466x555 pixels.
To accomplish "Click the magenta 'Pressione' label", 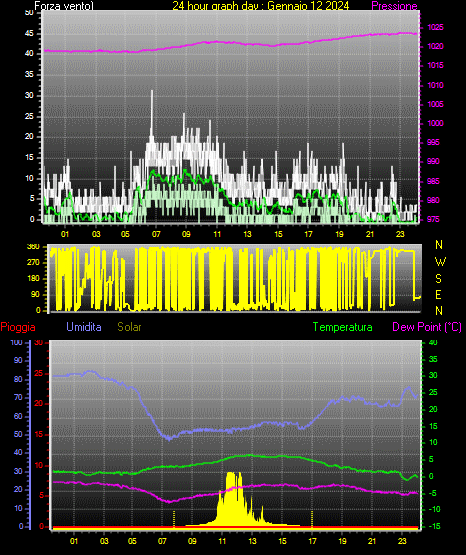I will [395, 5].
